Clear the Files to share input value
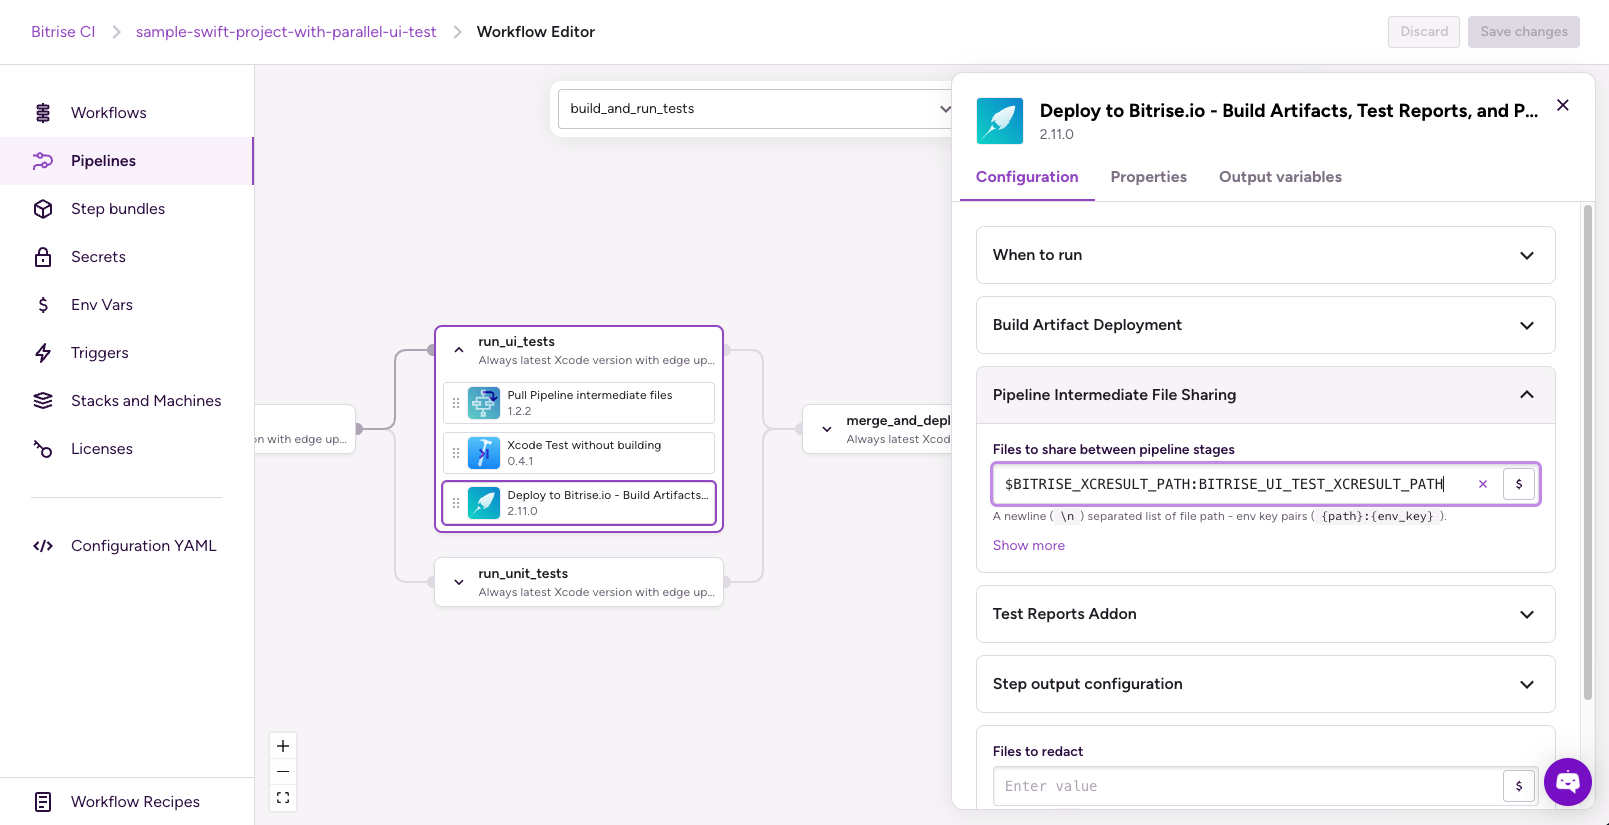Image resolution: width=1609 pixels, height=825 pixels. pyautogui.click(x=1483, y=484)
